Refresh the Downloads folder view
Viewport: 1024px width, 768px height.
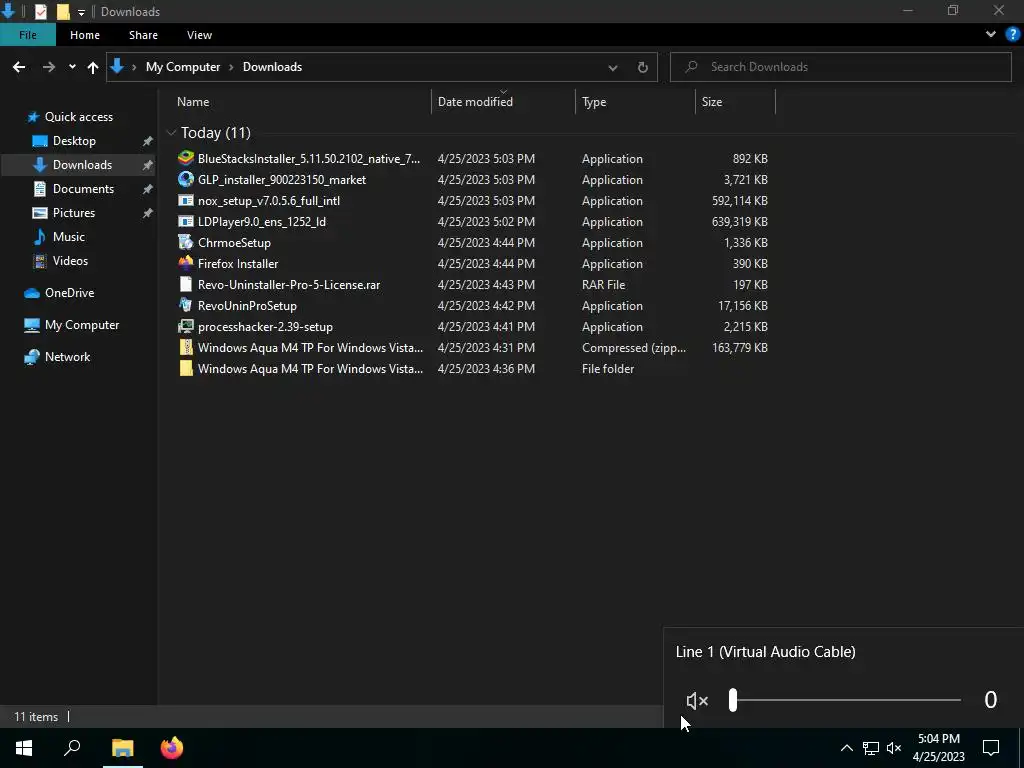coord(643,67)
